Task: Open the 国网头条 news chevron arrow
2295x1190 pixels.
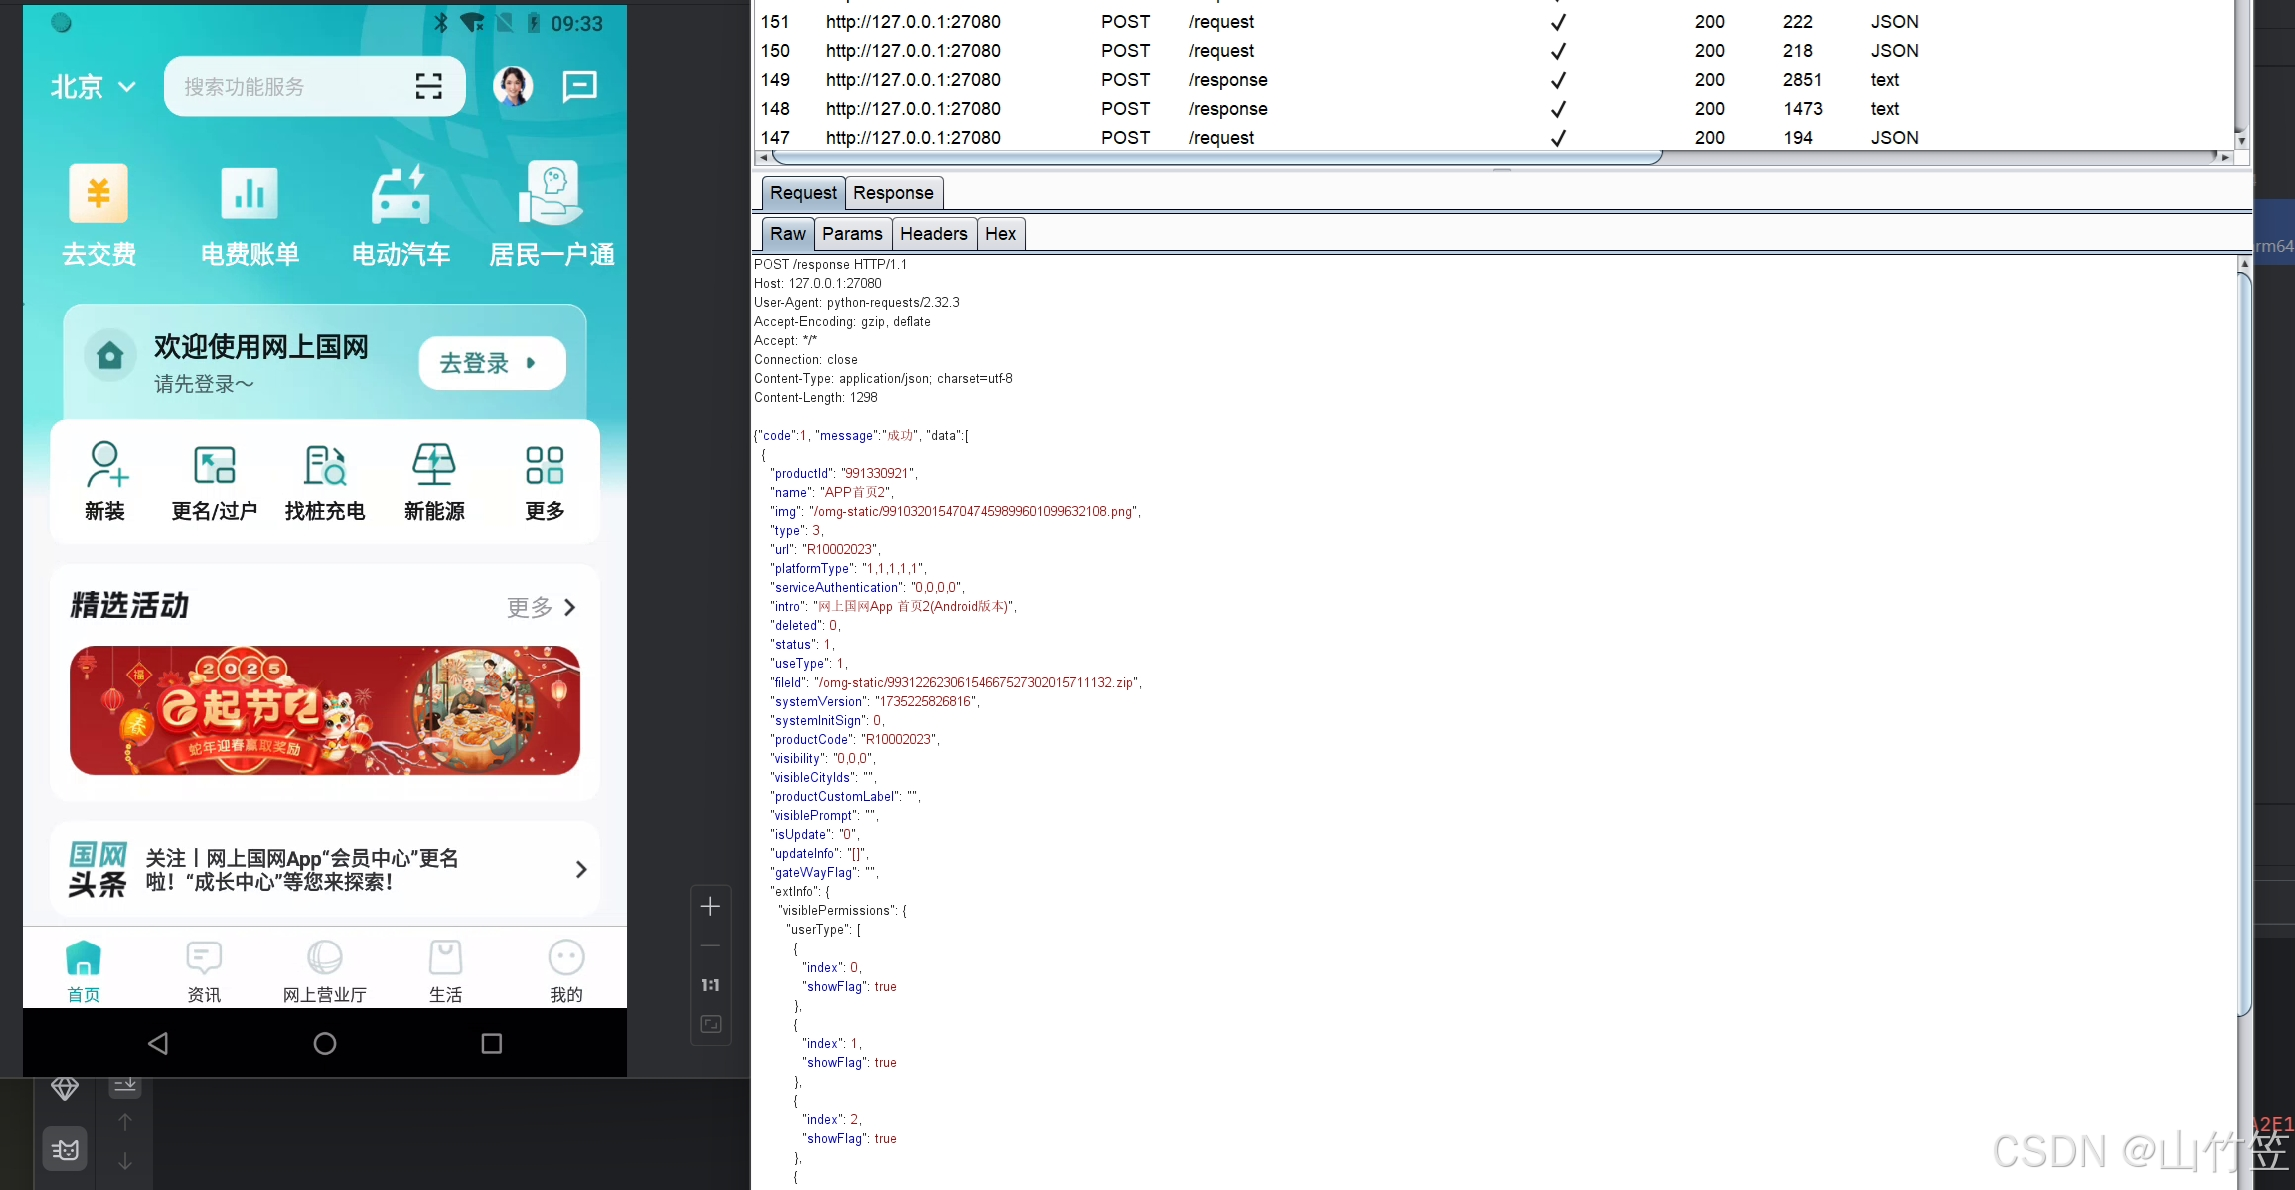Action: click(x=580, y=870)
